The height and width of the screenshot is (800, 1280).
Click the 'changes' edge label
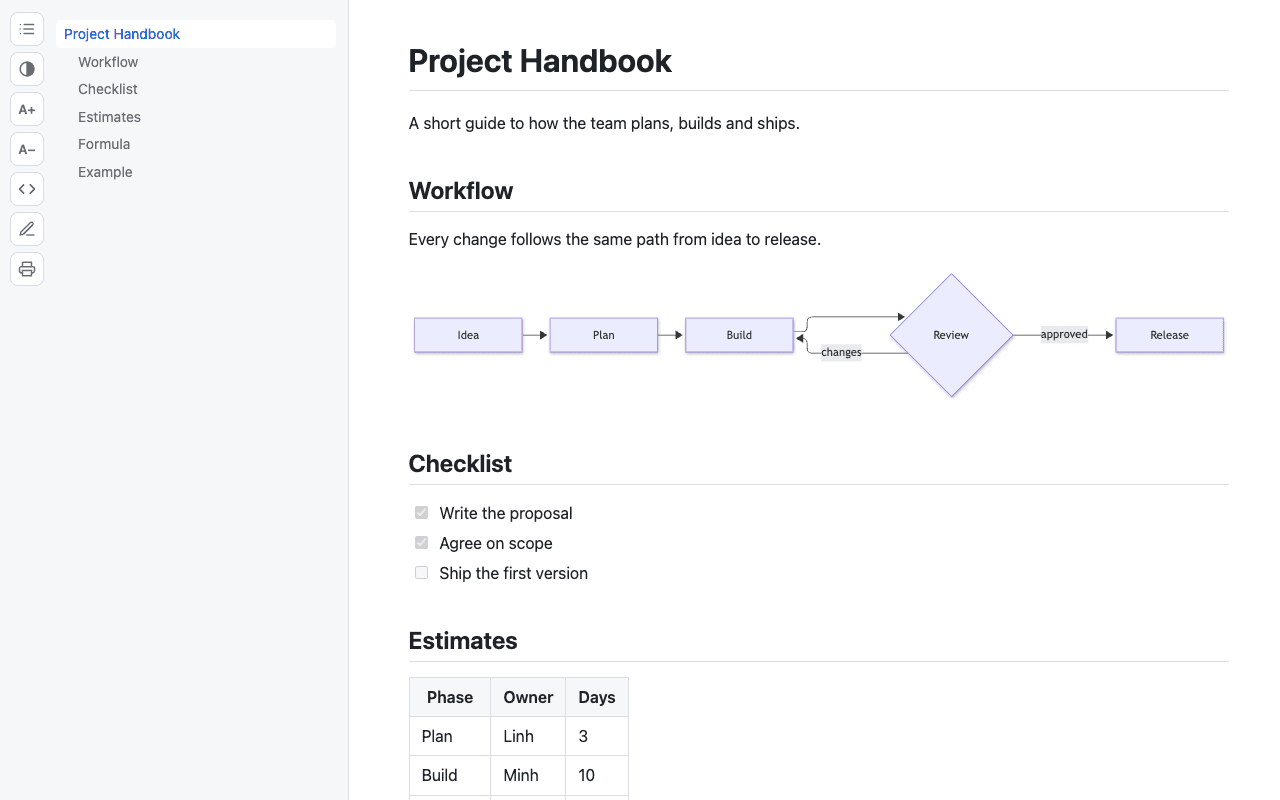[x=841, y=352]
